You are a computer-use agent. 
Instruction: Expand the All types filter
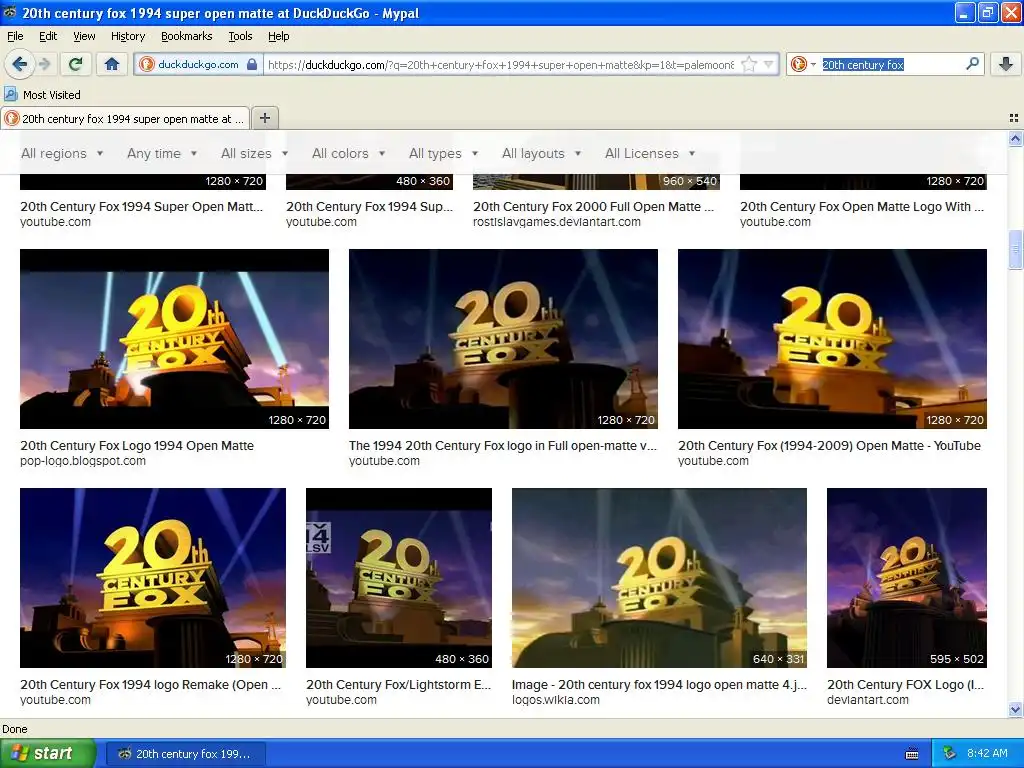click(443, 153)
